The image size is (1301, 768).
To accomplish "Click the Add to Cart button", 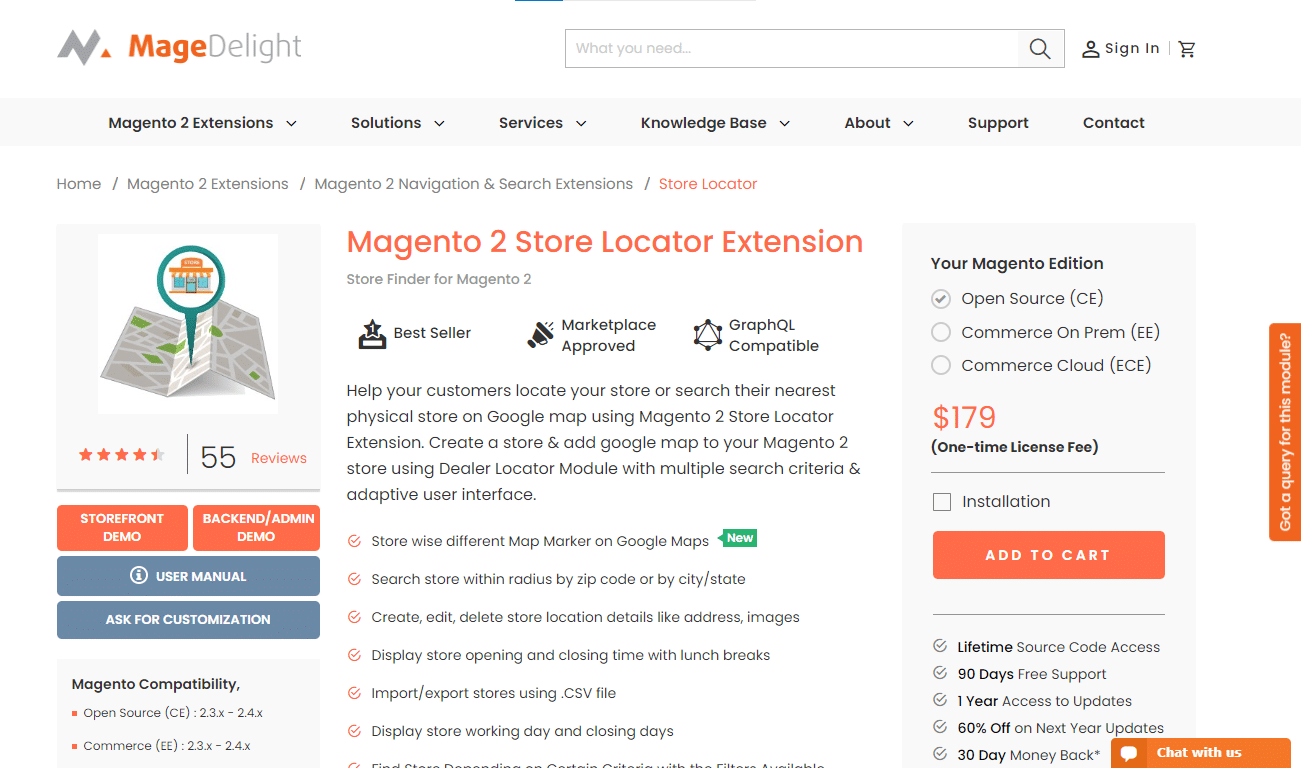I will click(1048, 555).
